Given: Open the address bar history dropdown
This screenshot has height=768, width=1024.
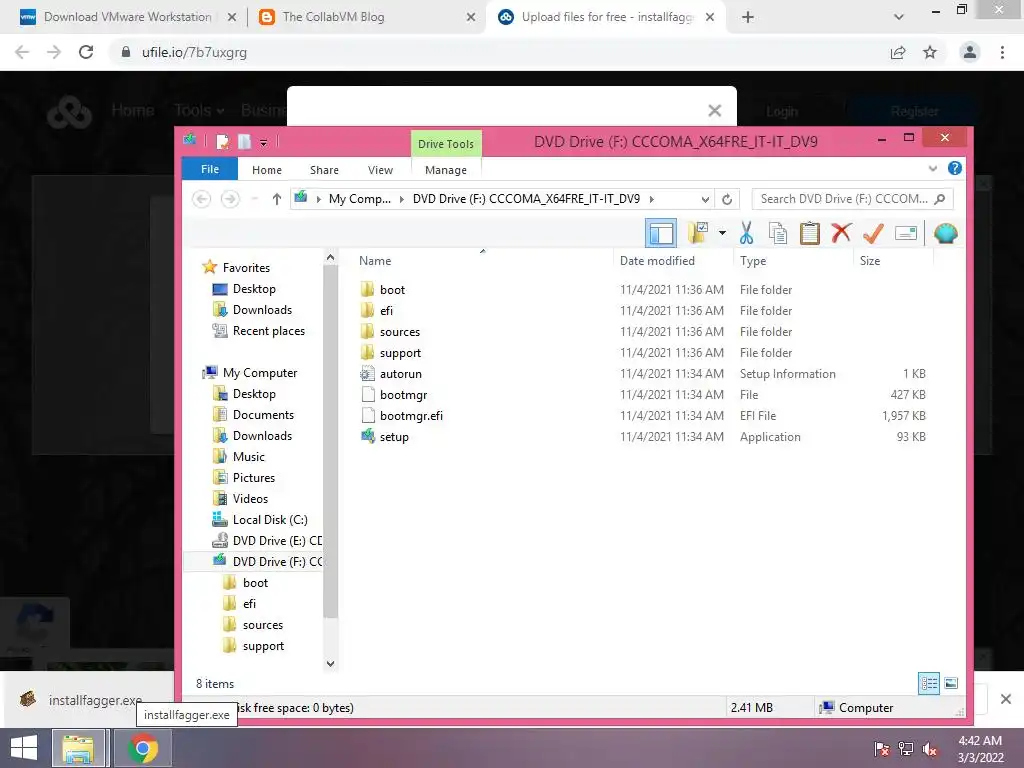Looking at the screenshot, I should tap(705, 199).
